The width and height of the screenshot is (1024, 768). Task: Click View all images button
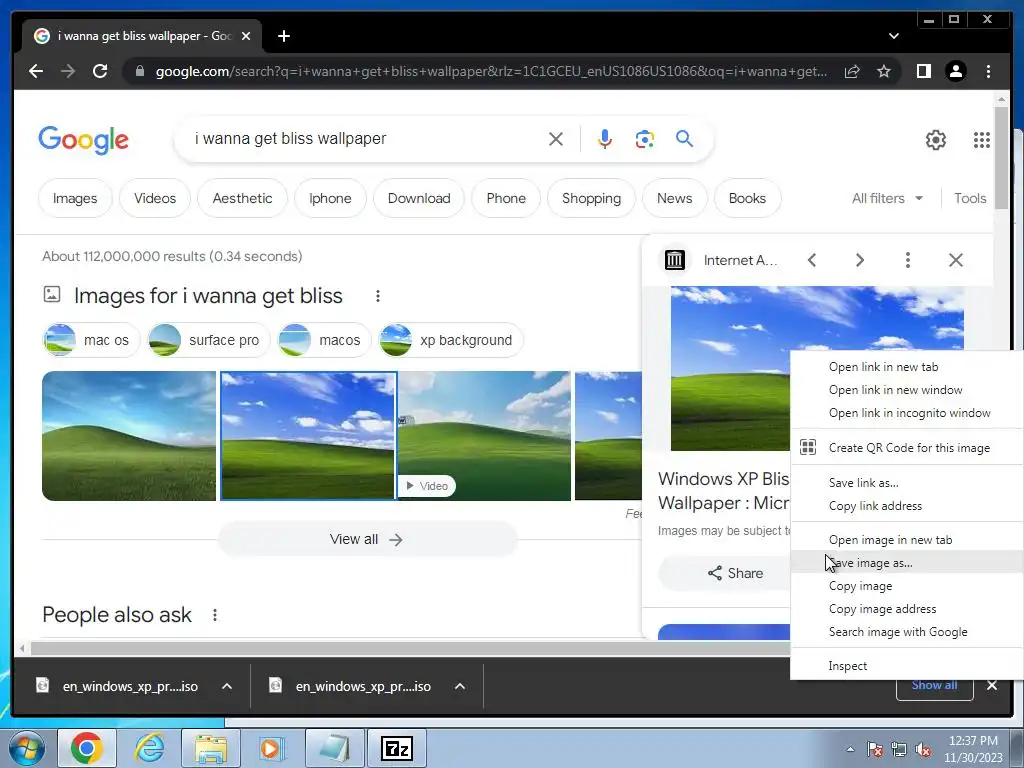click(367, 539)
